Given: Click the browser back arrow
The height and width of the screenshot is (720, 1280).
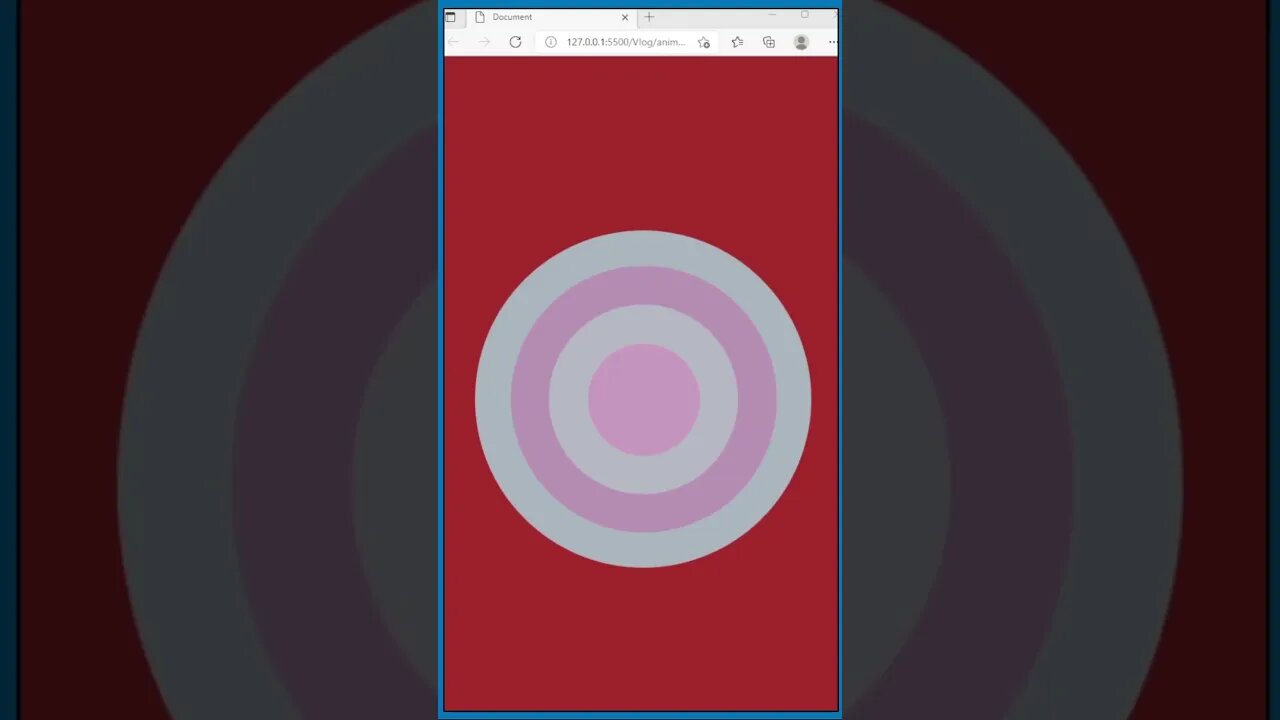Looking at the screenshot, I should tap(454, 42).
